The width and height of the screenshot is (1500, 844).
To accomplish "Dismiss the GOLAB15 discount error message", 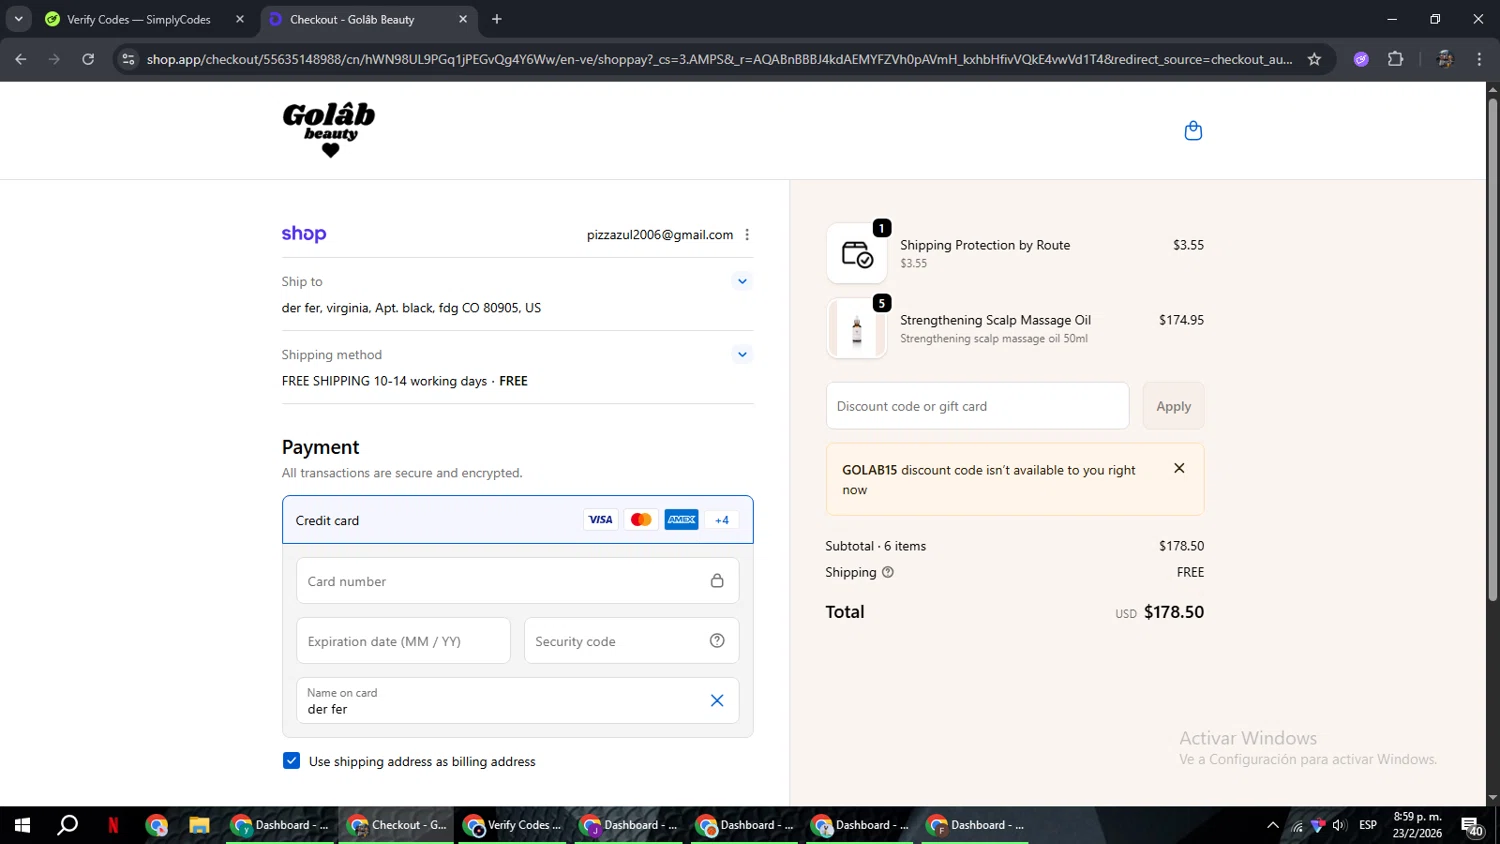I will point(1179,468).
